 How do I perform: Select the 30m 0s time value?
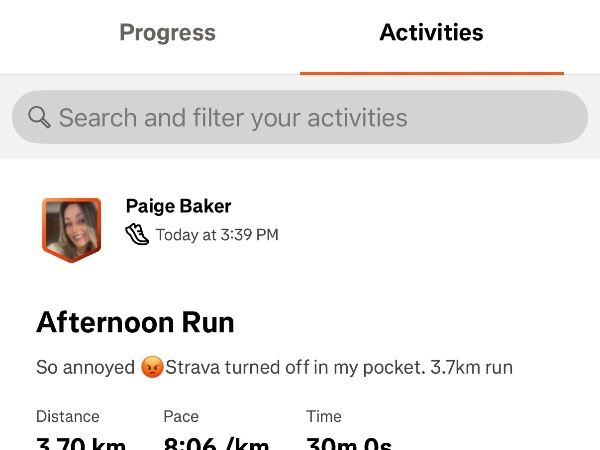click(349, 444)
